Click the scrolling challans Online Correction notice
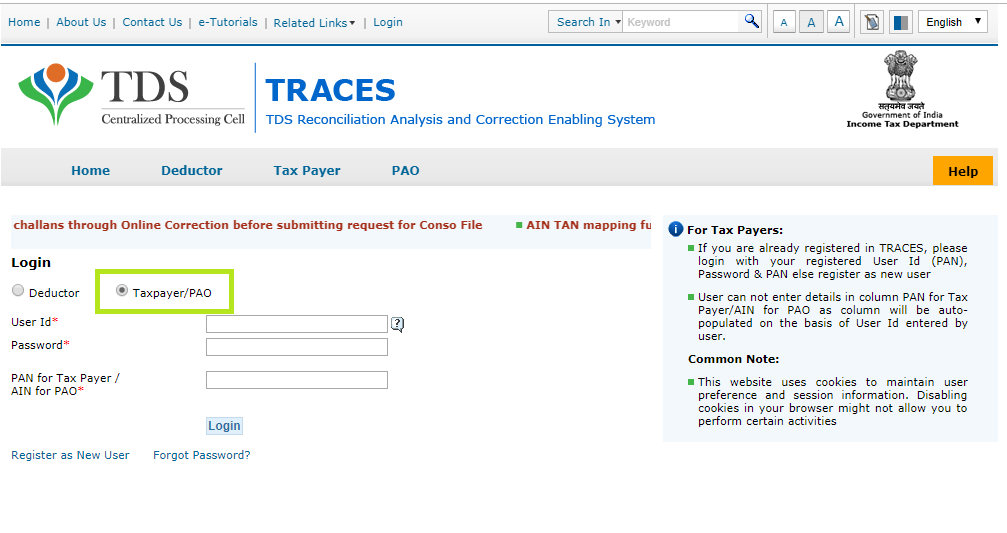 coord(248,225)
